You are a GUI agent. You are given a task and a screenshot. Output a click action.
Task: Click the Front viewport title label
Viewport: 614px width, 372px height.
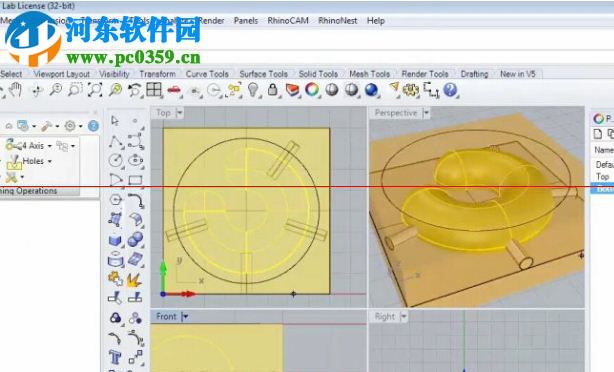click(166, 316)
